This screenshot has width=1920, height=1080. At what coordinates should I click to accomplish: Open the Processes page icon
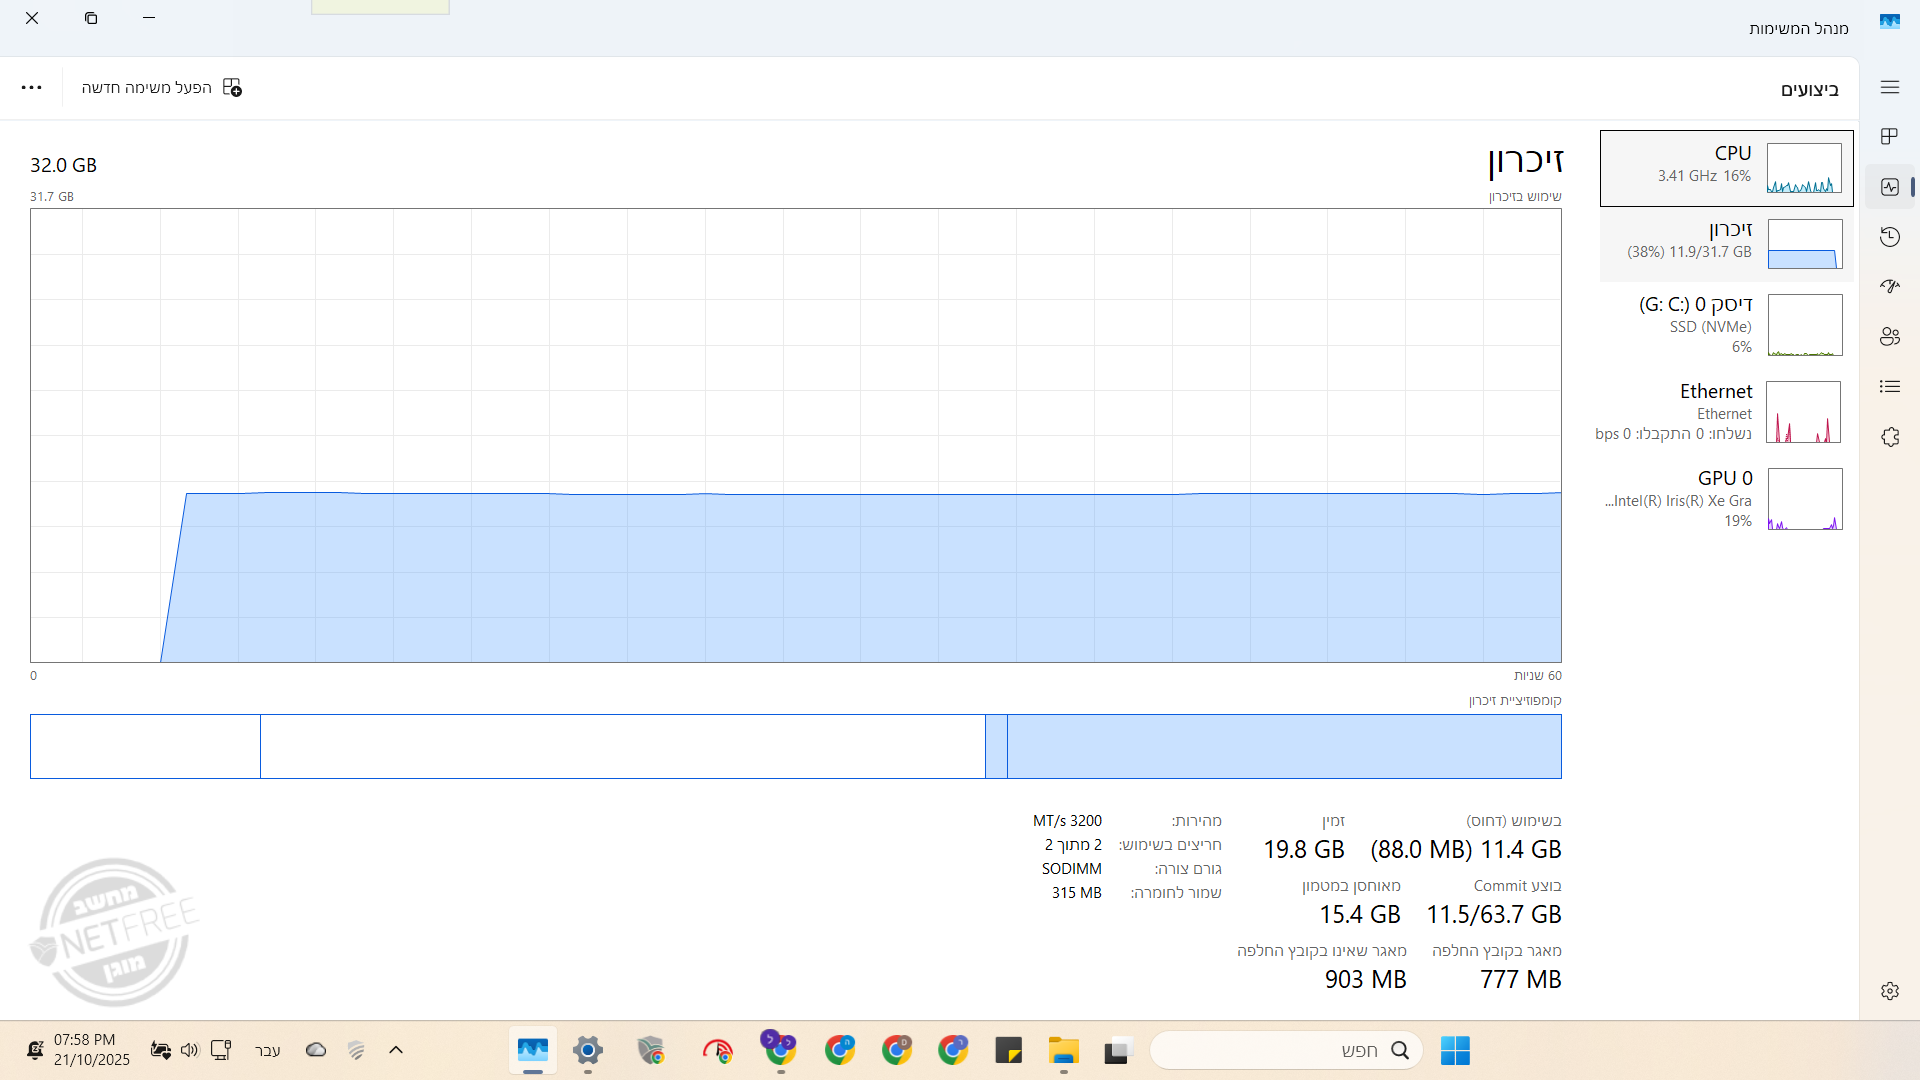pyautogui.click(x=1889, y=137)
